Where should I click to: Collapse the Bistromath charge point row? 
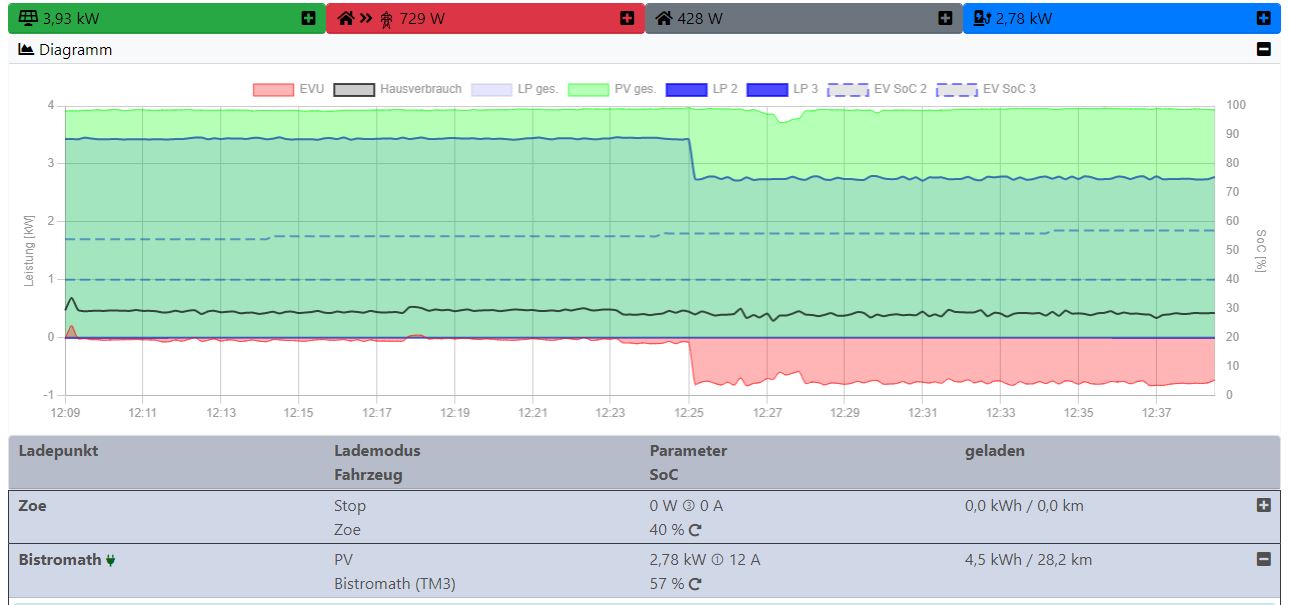click(x=1263, y=560)
